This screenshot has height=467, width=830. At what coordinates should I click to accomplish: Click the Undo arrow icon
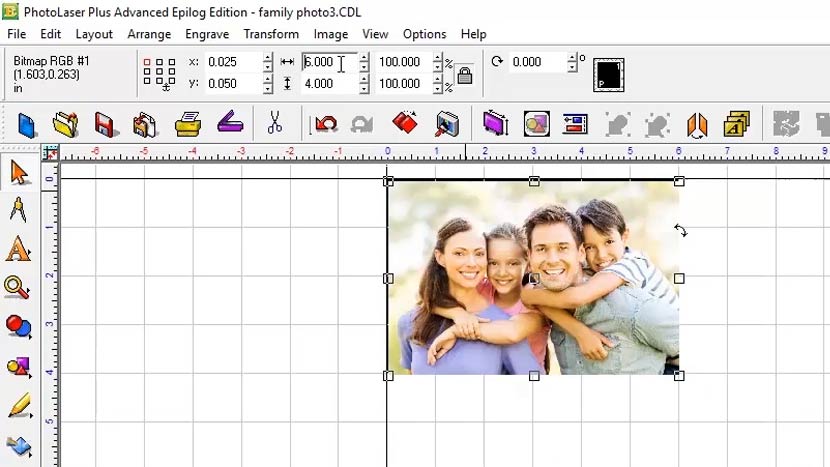325,124
